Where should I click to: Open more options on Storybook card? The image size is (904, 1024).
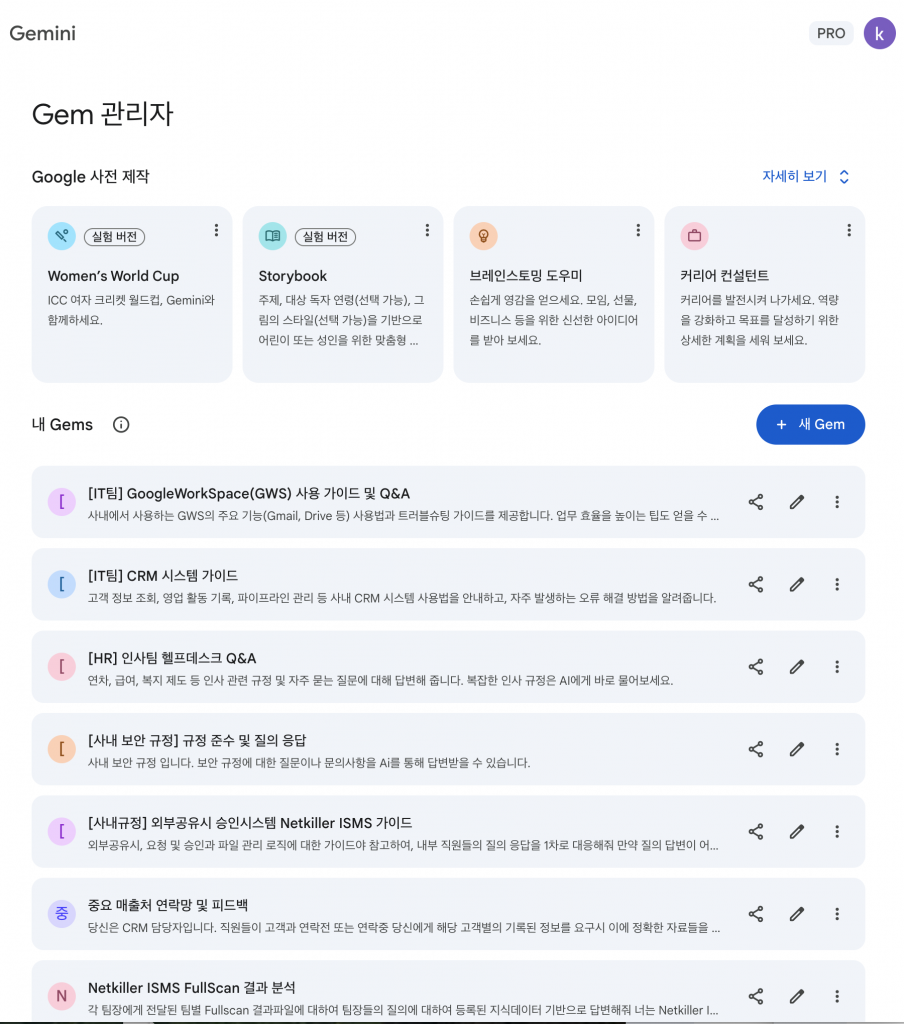(427, 230)
